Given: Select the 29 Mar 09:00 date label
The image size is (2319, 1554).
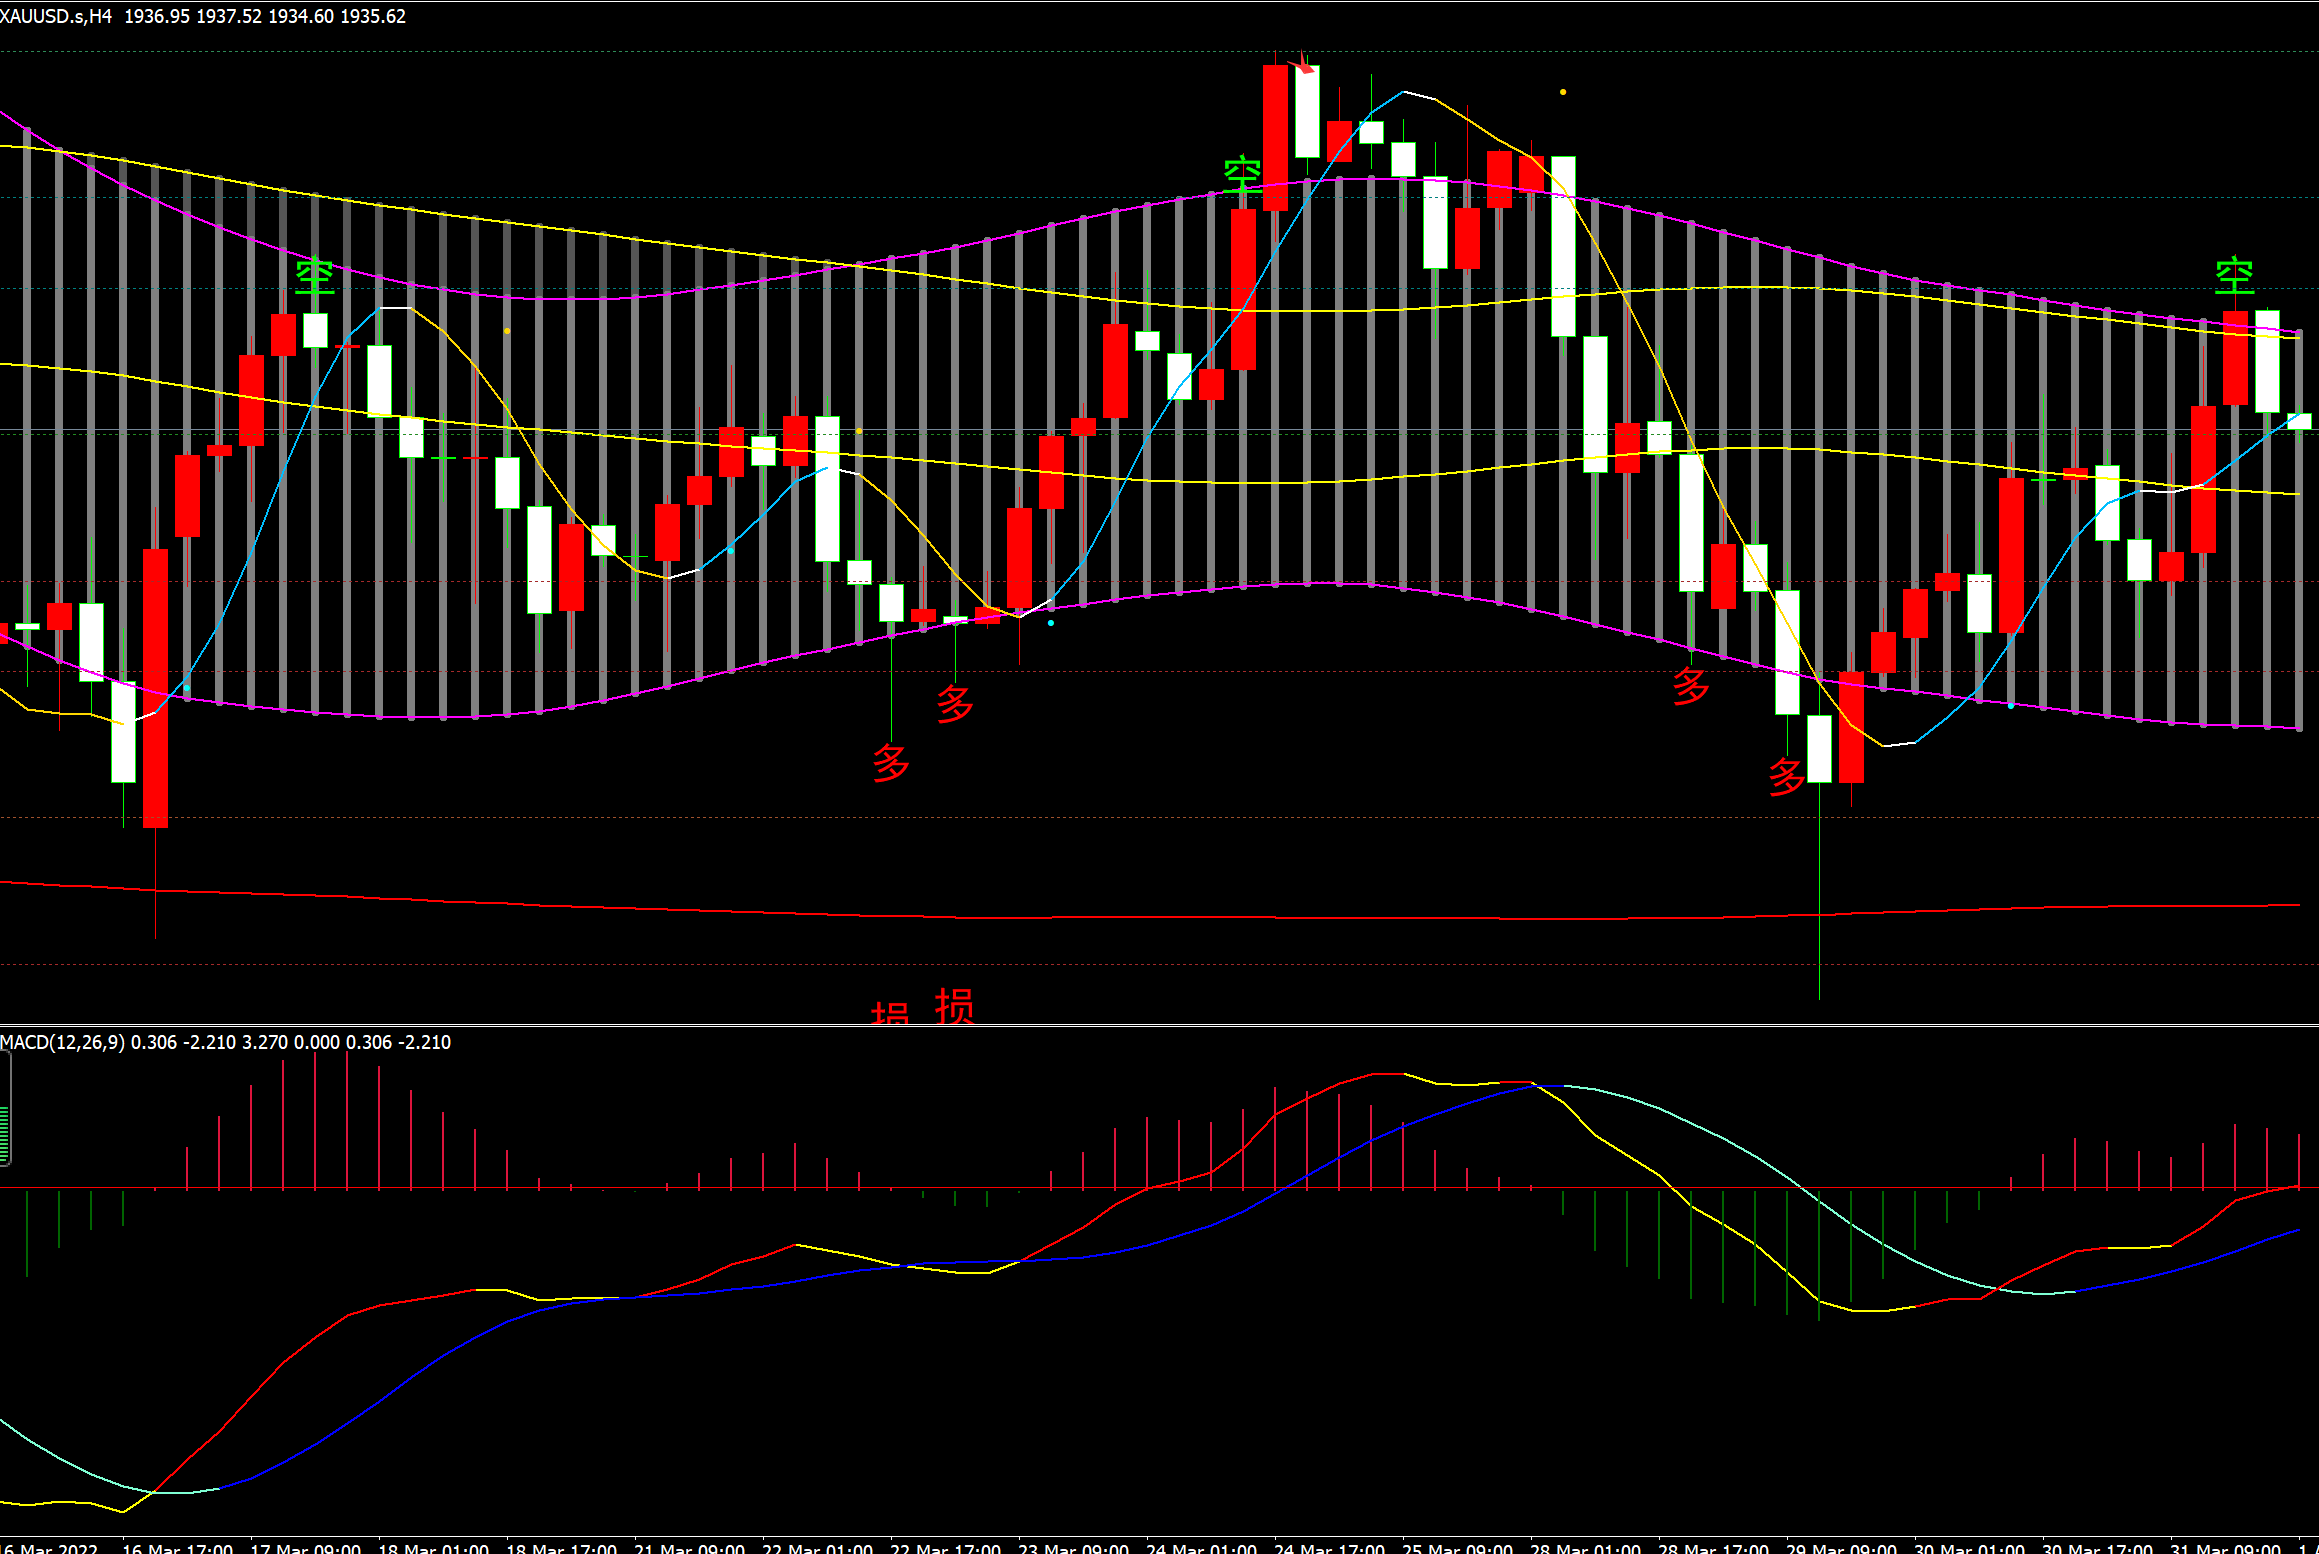Looking at the screenshot, I should tap(1841, 1547).
